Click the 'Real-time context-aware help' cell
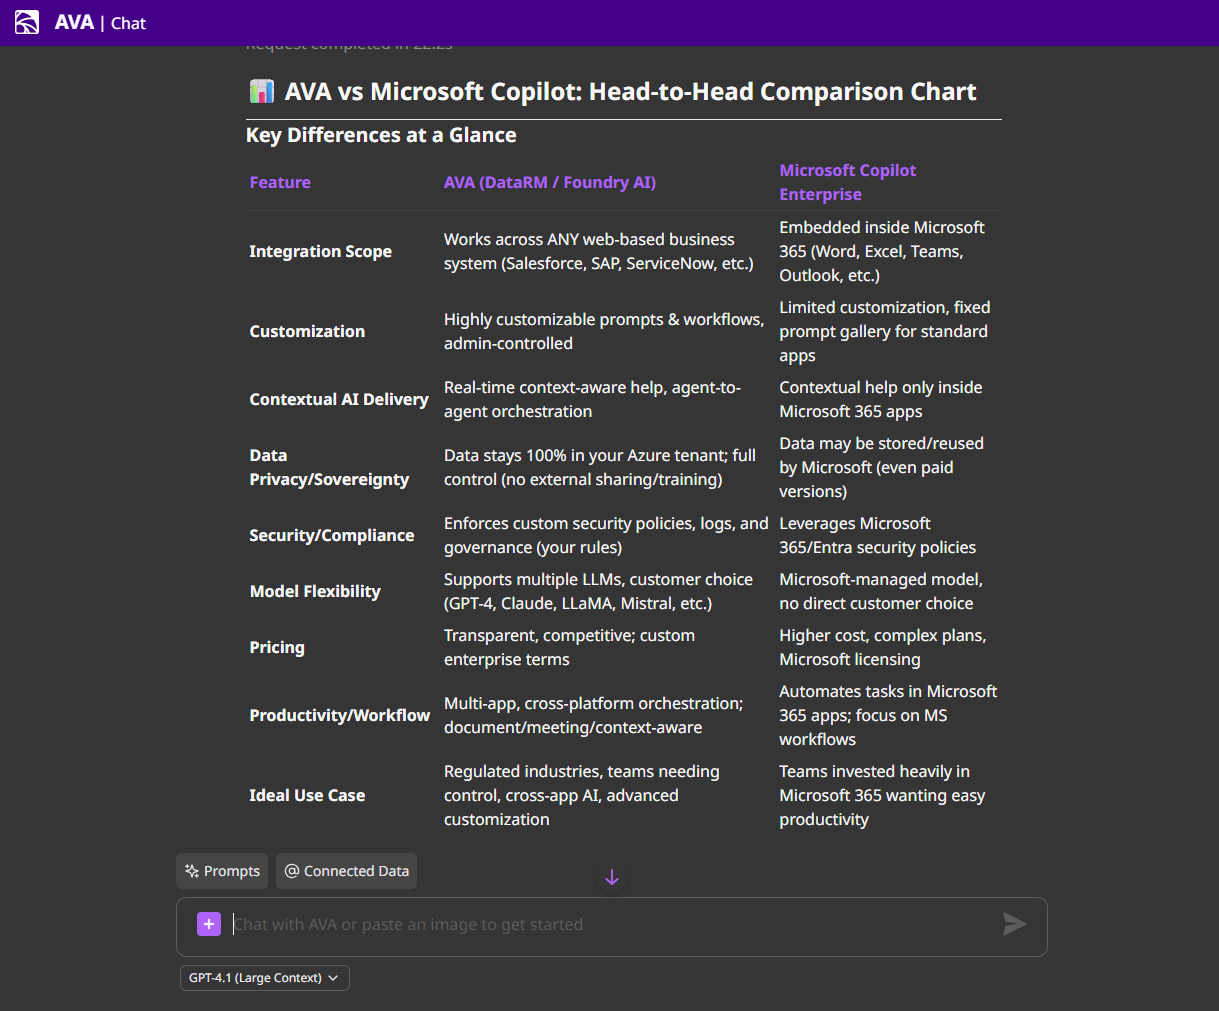This screenshot has width=1219, height=1011. click(x=592, y=399)
